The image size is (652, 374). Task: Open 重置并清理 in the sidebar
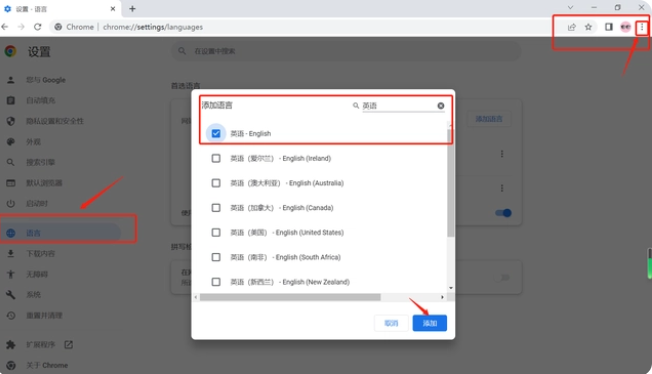44,315
